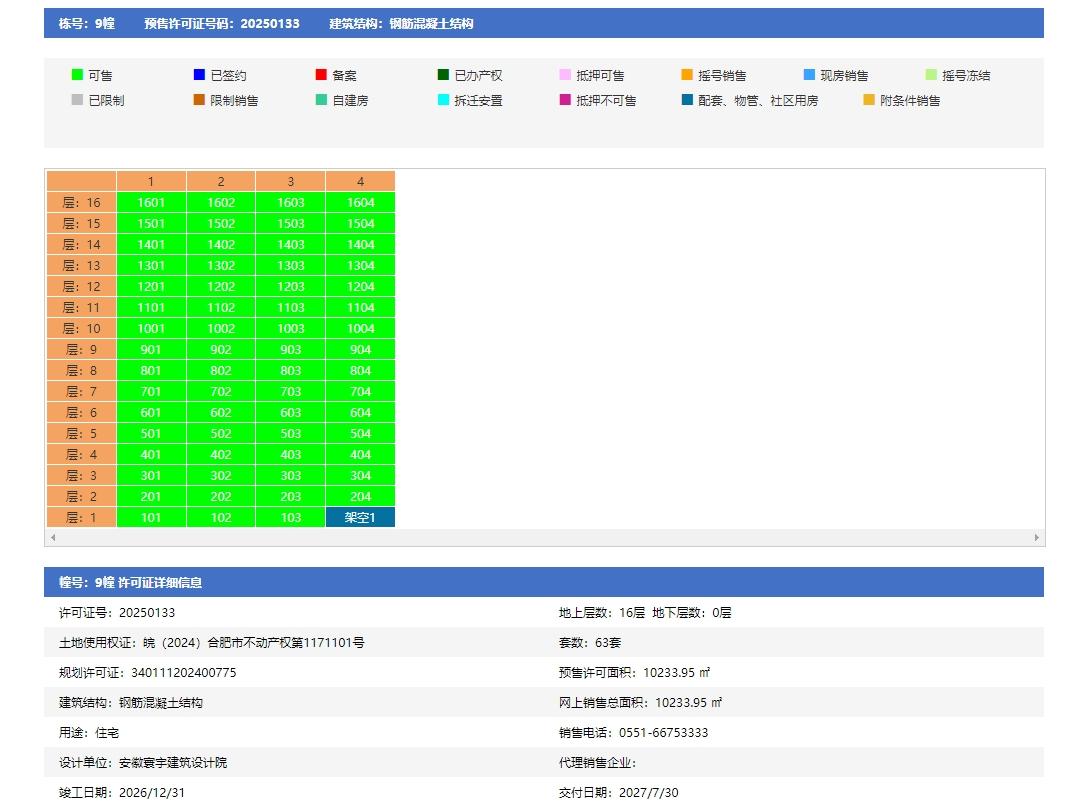Select unit 203

tap(291, 496)
